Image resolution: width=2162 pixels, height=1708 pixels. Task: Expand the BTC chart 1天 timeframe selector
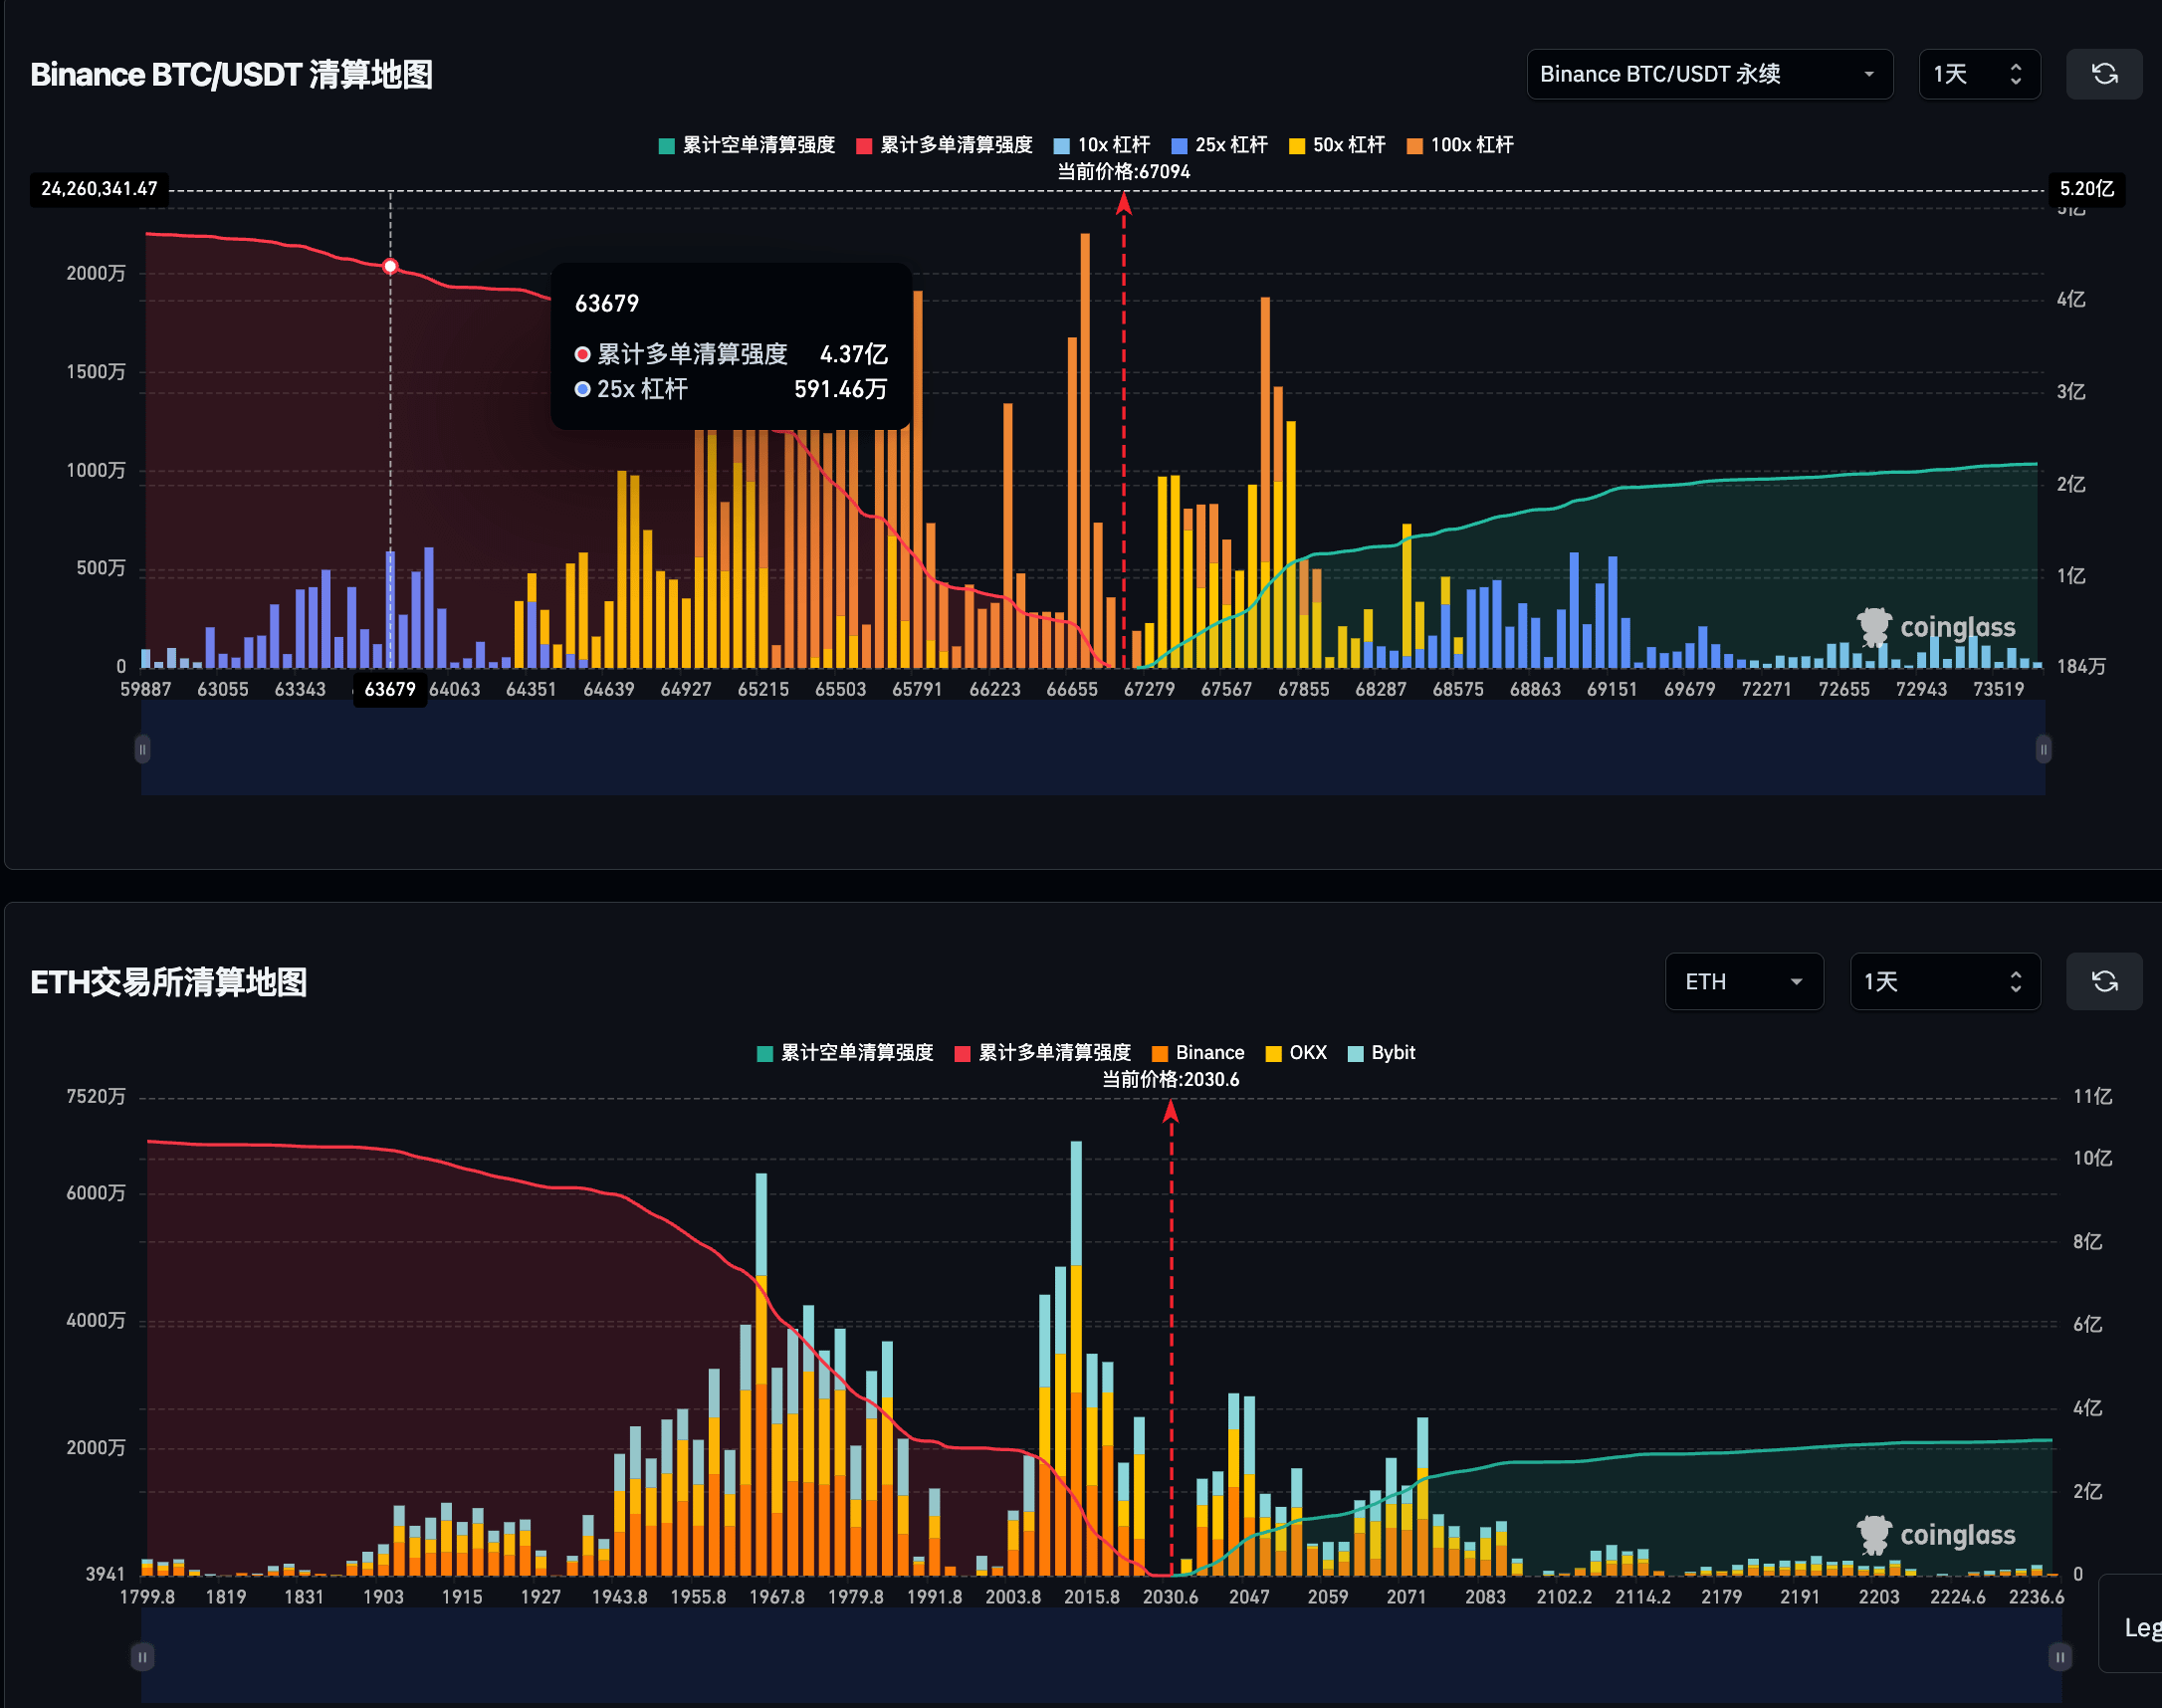[1978, 74]
